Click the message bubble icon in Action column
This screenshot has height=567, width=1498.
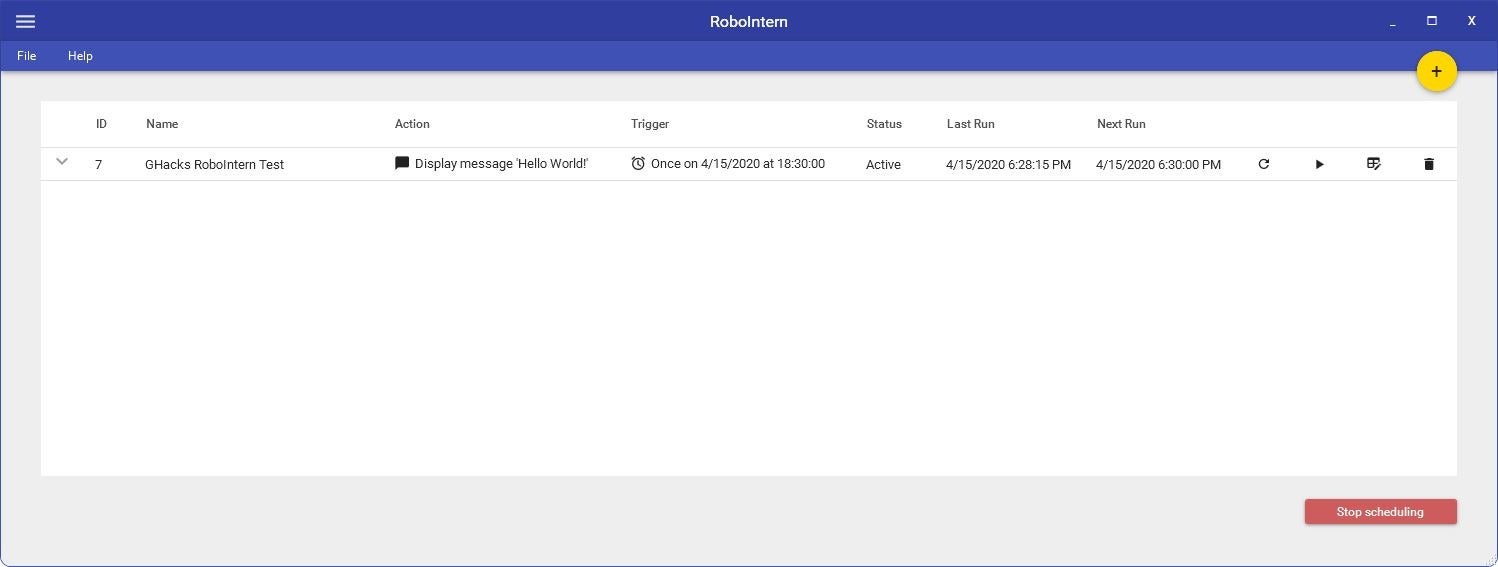click(402, 163)
